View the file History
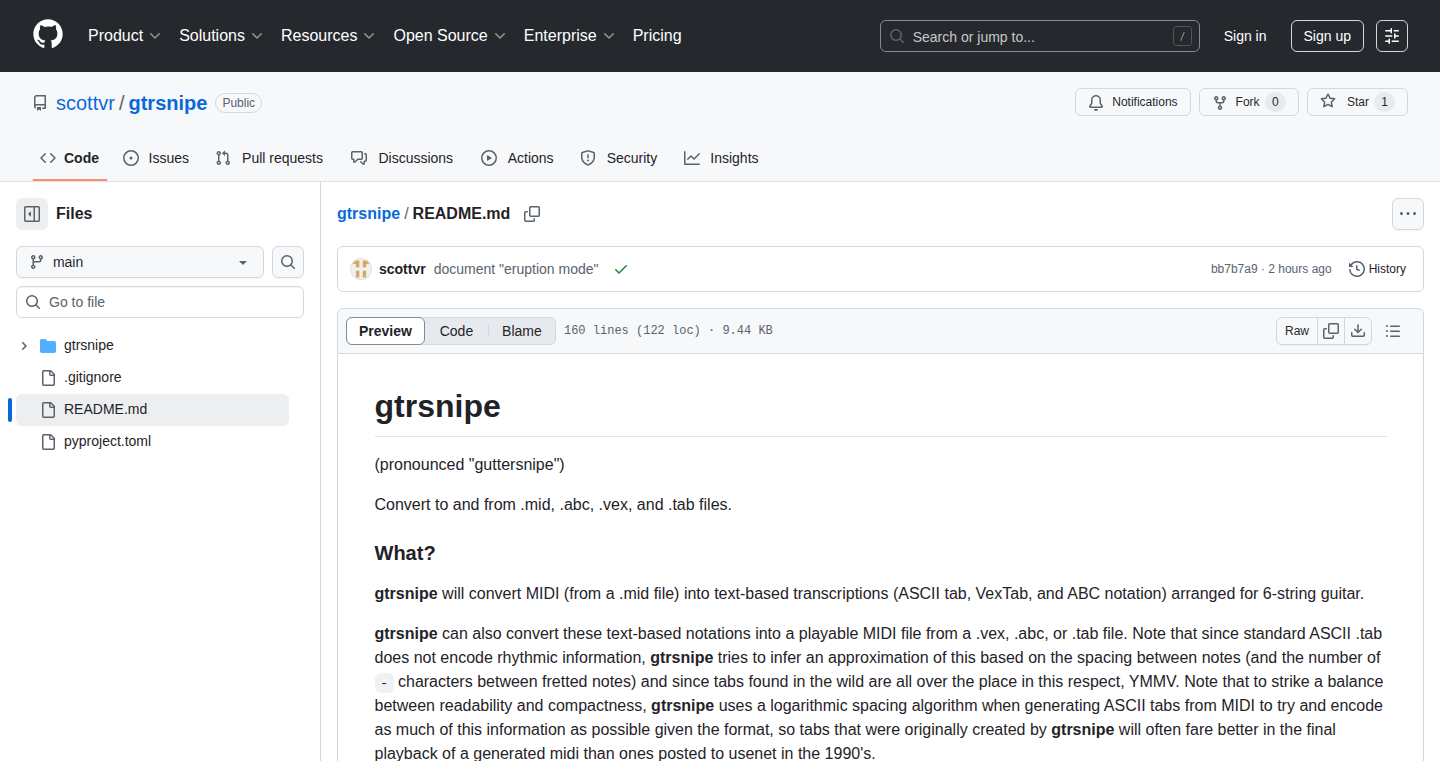Screen dimensions: 1440x761 pyautogui.click(x=1377, y=269)
